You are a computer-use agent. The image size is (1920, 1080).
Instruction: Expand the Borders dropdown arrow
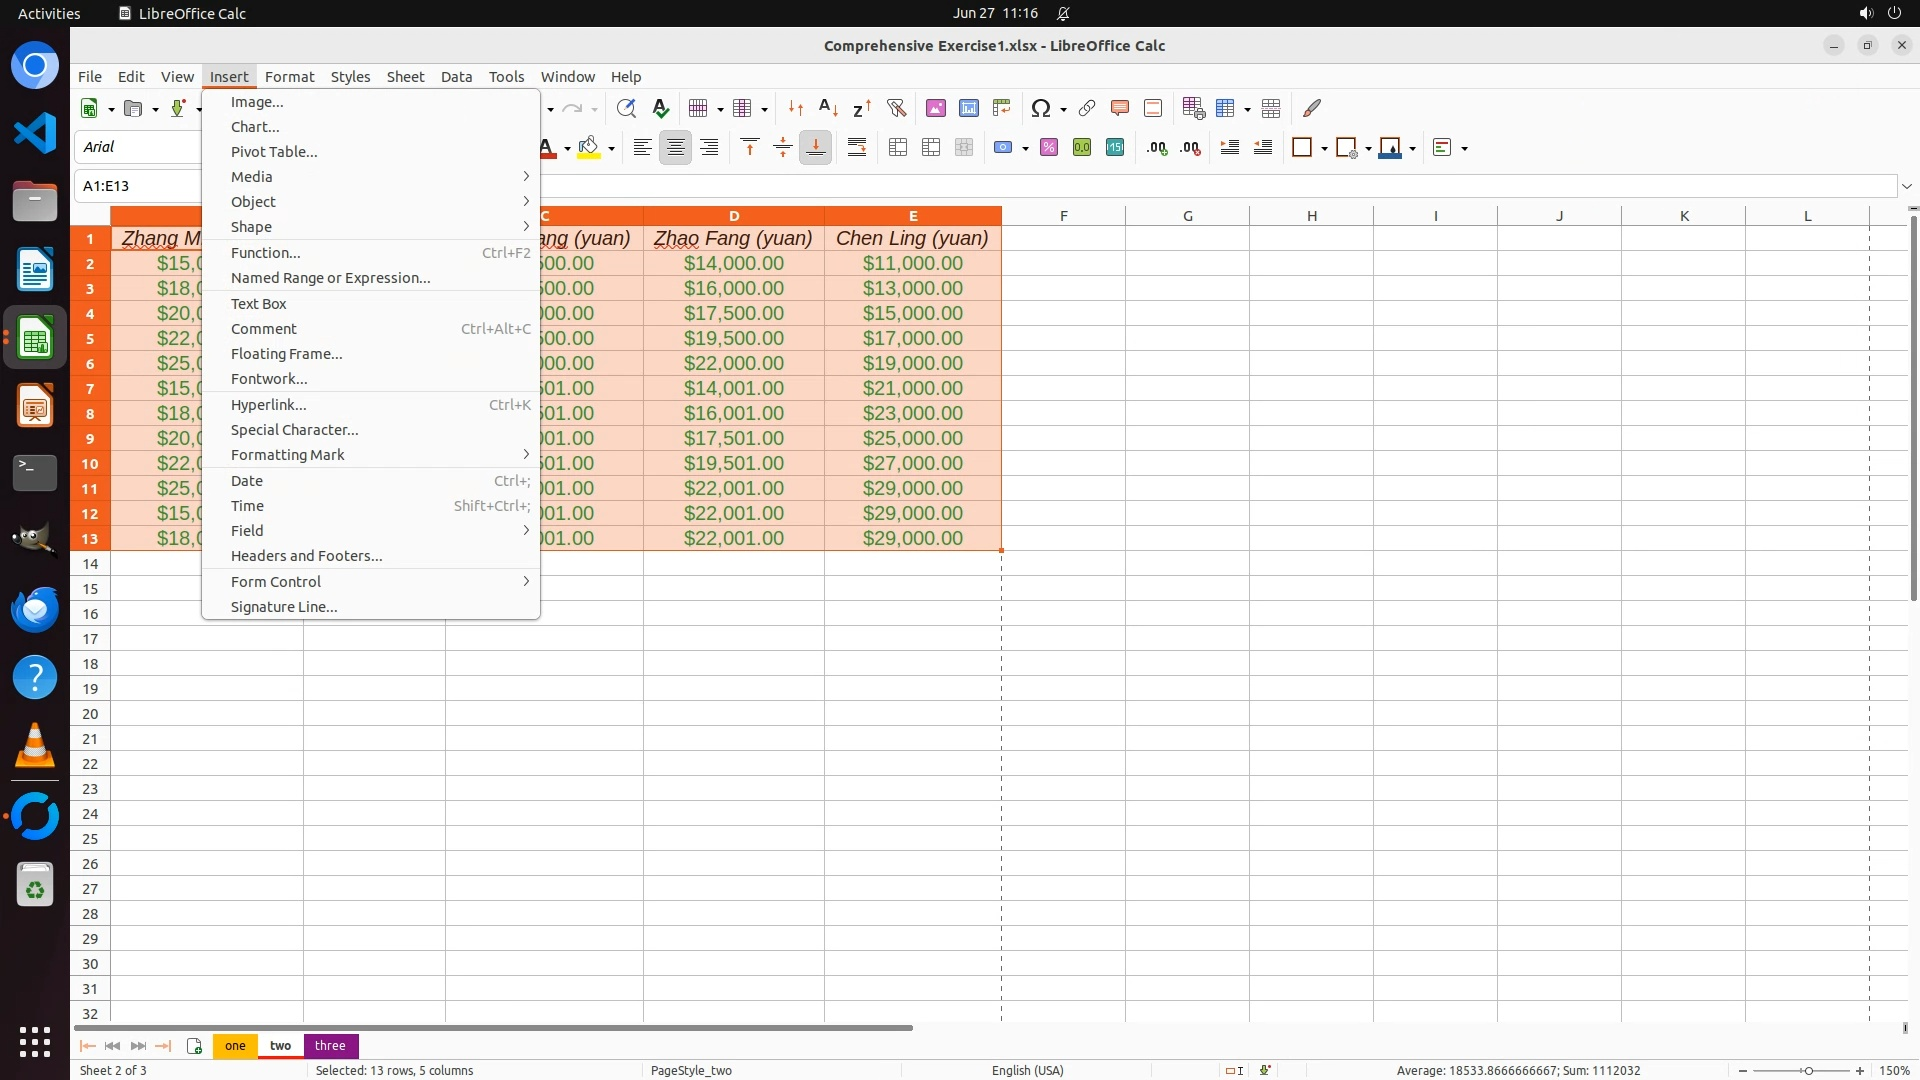pyautogui.click(x=1324, y=149)
